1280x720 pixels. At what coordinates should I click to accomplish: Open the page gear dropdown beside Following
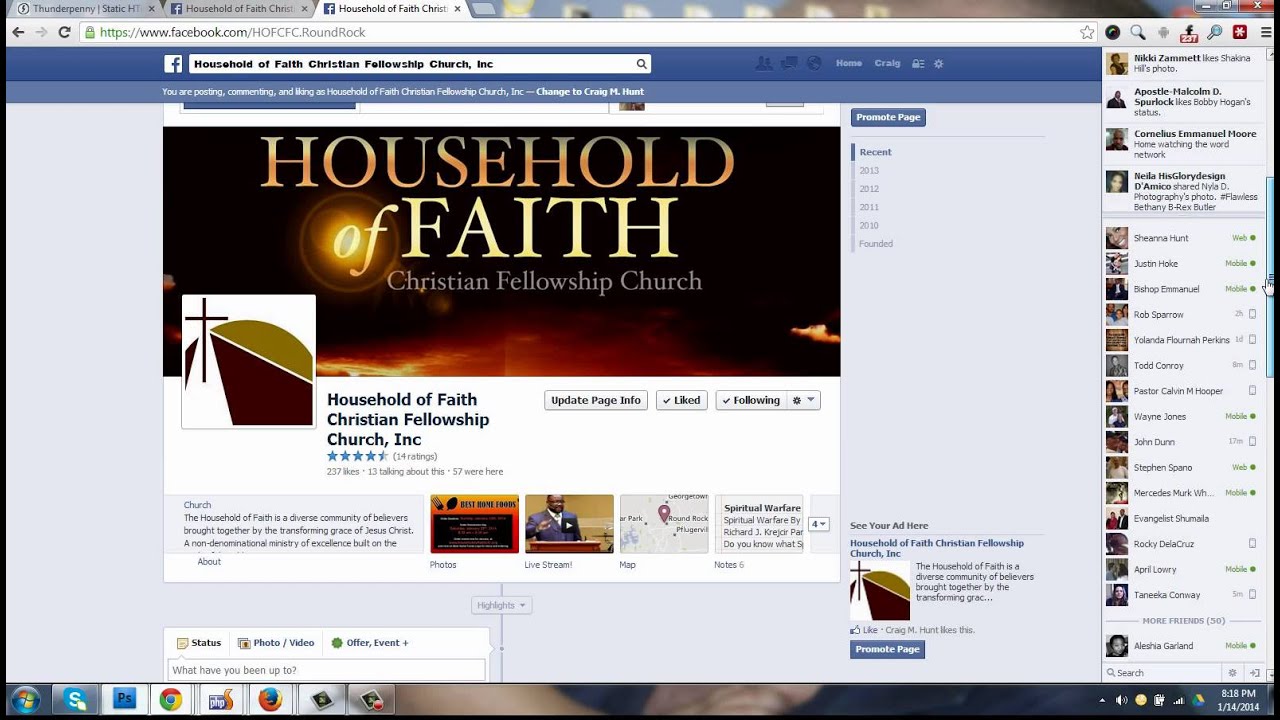803,400
